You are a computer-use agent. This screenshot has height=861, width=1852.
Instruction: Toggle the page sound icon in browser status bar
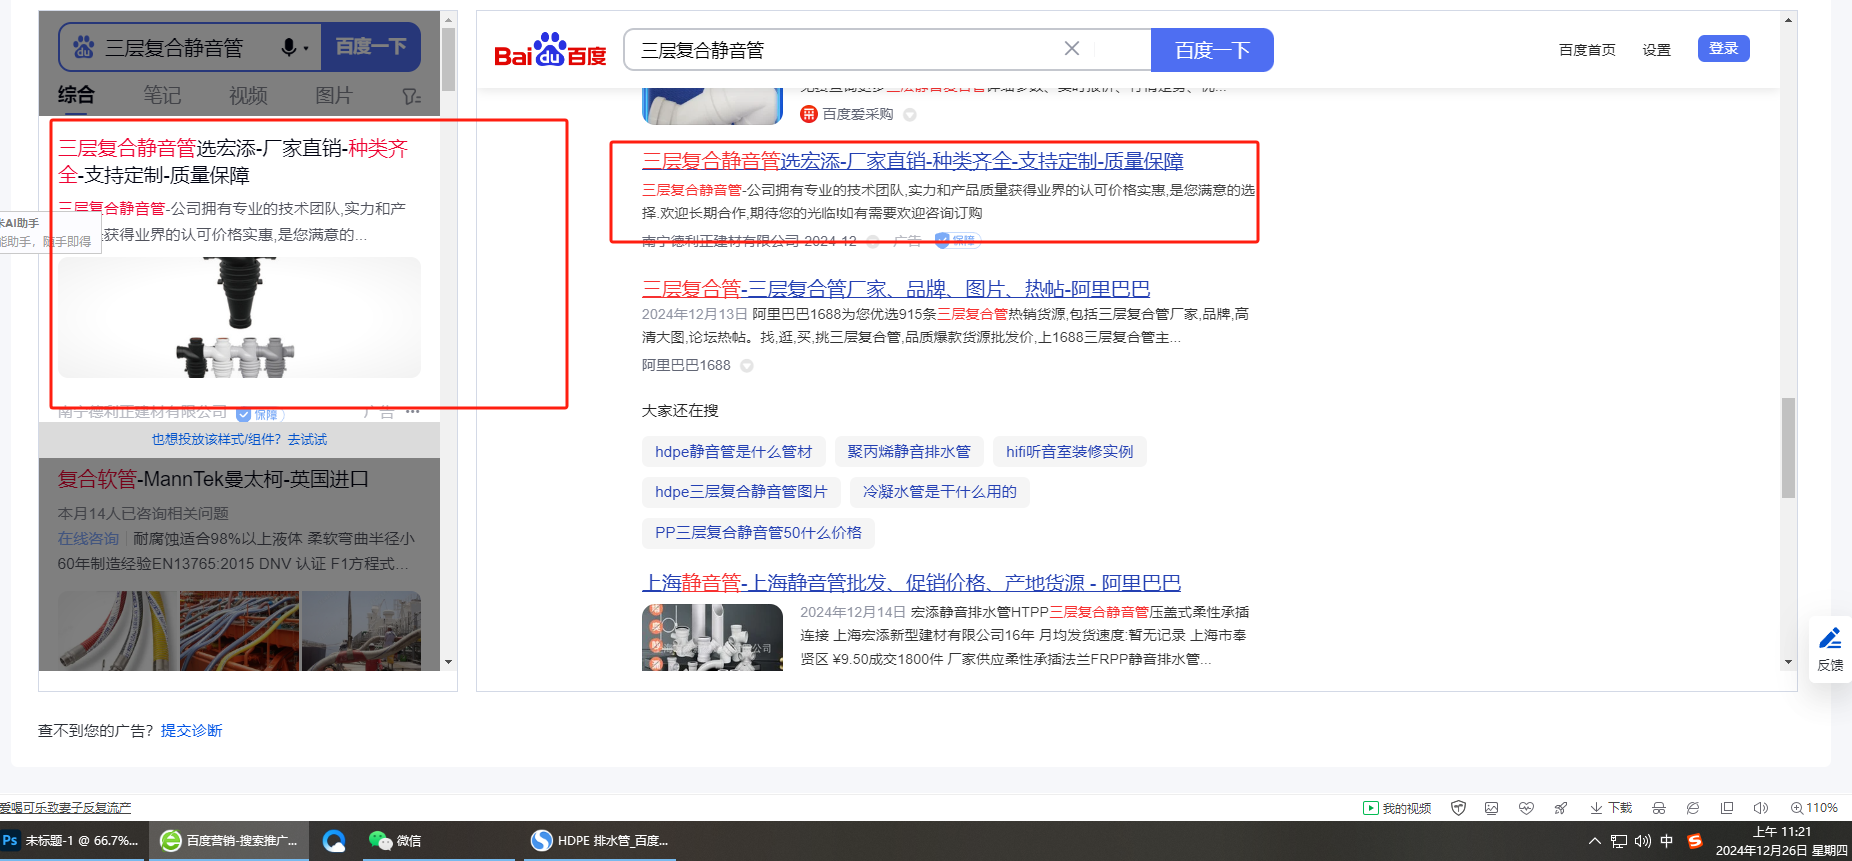click(x=1761, y=808)
